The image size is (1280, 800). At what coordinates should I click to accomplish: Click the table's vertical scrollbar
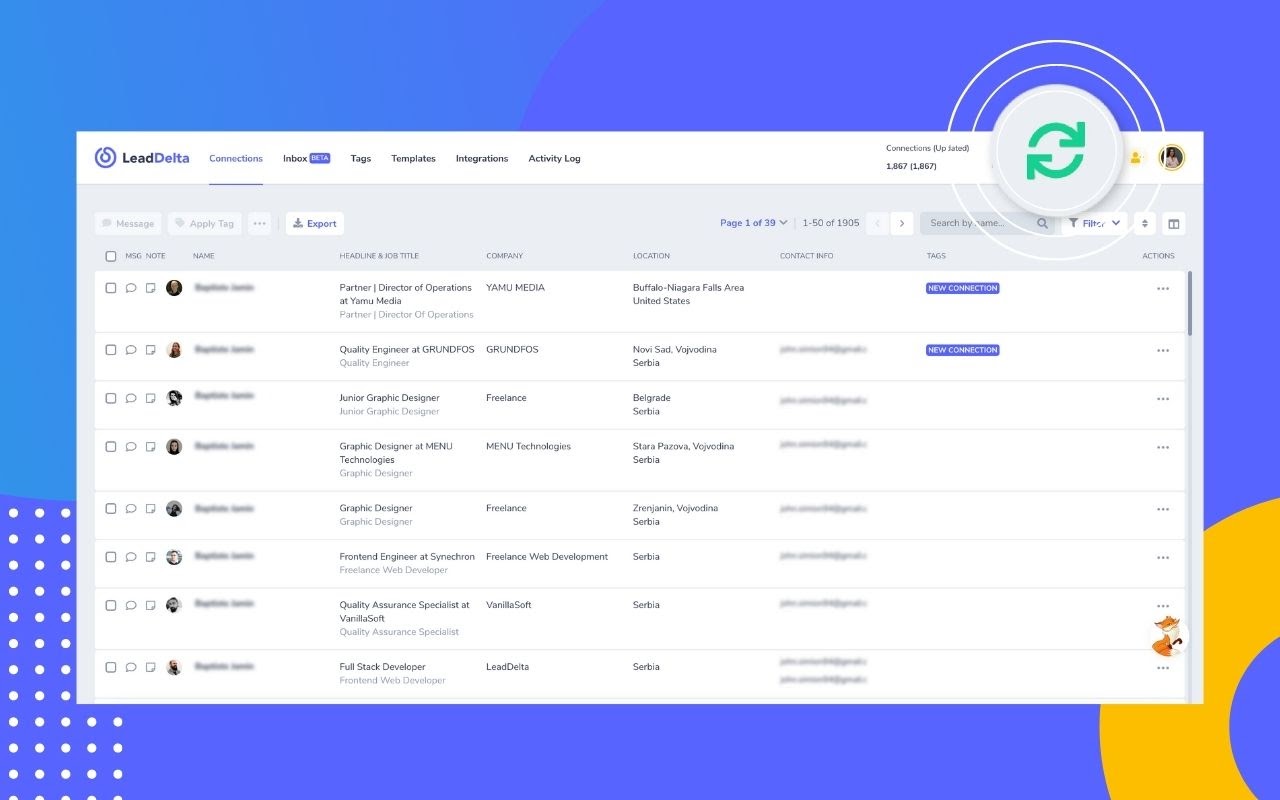pos(1189,303)
